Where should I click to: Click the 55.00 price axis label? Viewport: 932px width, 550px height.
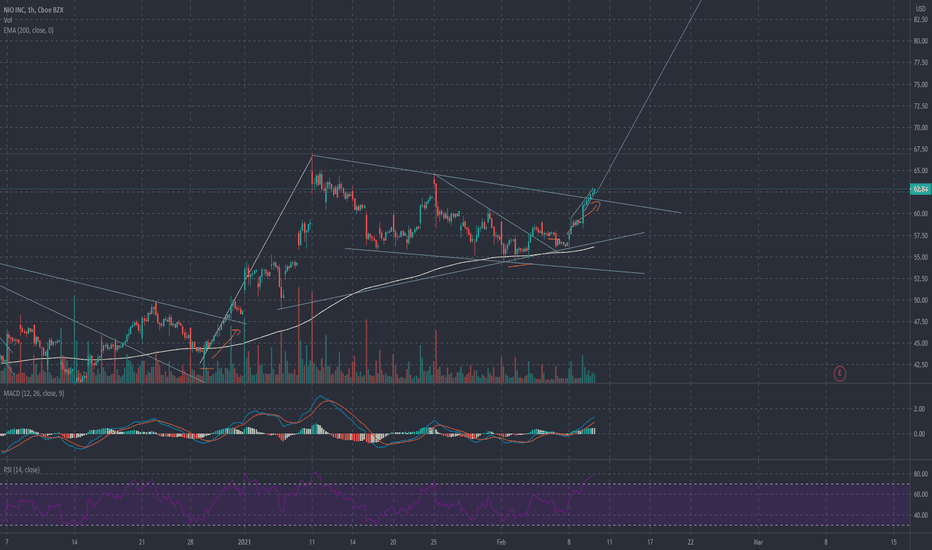(921, 257)
